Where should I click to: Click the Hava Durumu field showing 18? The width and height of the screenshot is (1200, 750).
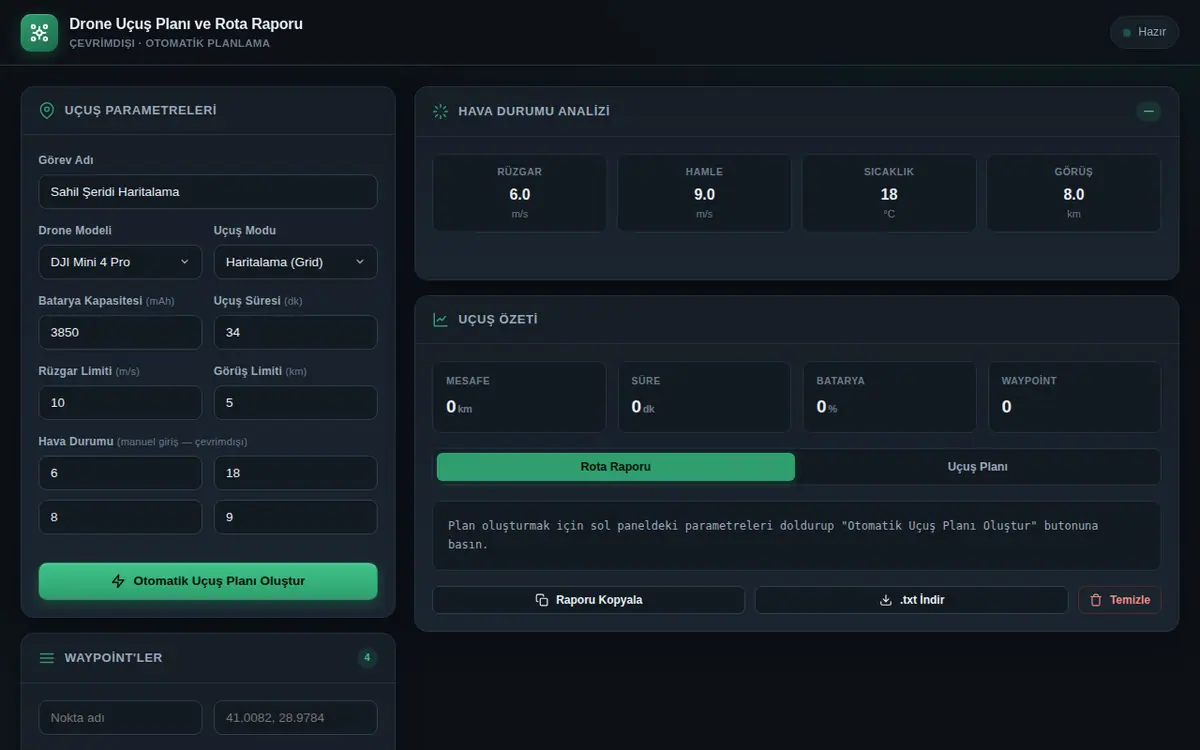(295, 473)
